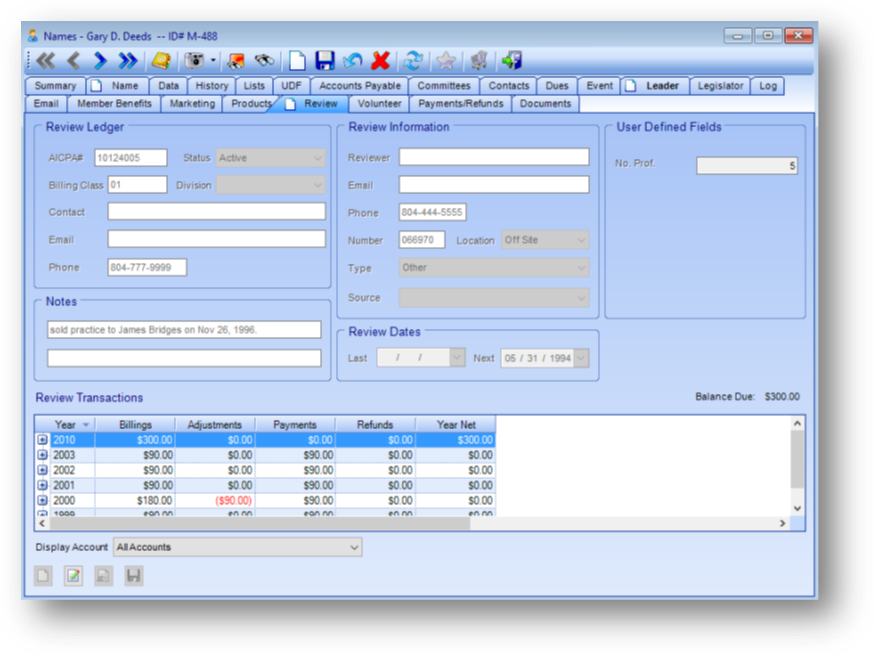
Task: Open the Status dropdown showing Active
Action: (270, 158)
